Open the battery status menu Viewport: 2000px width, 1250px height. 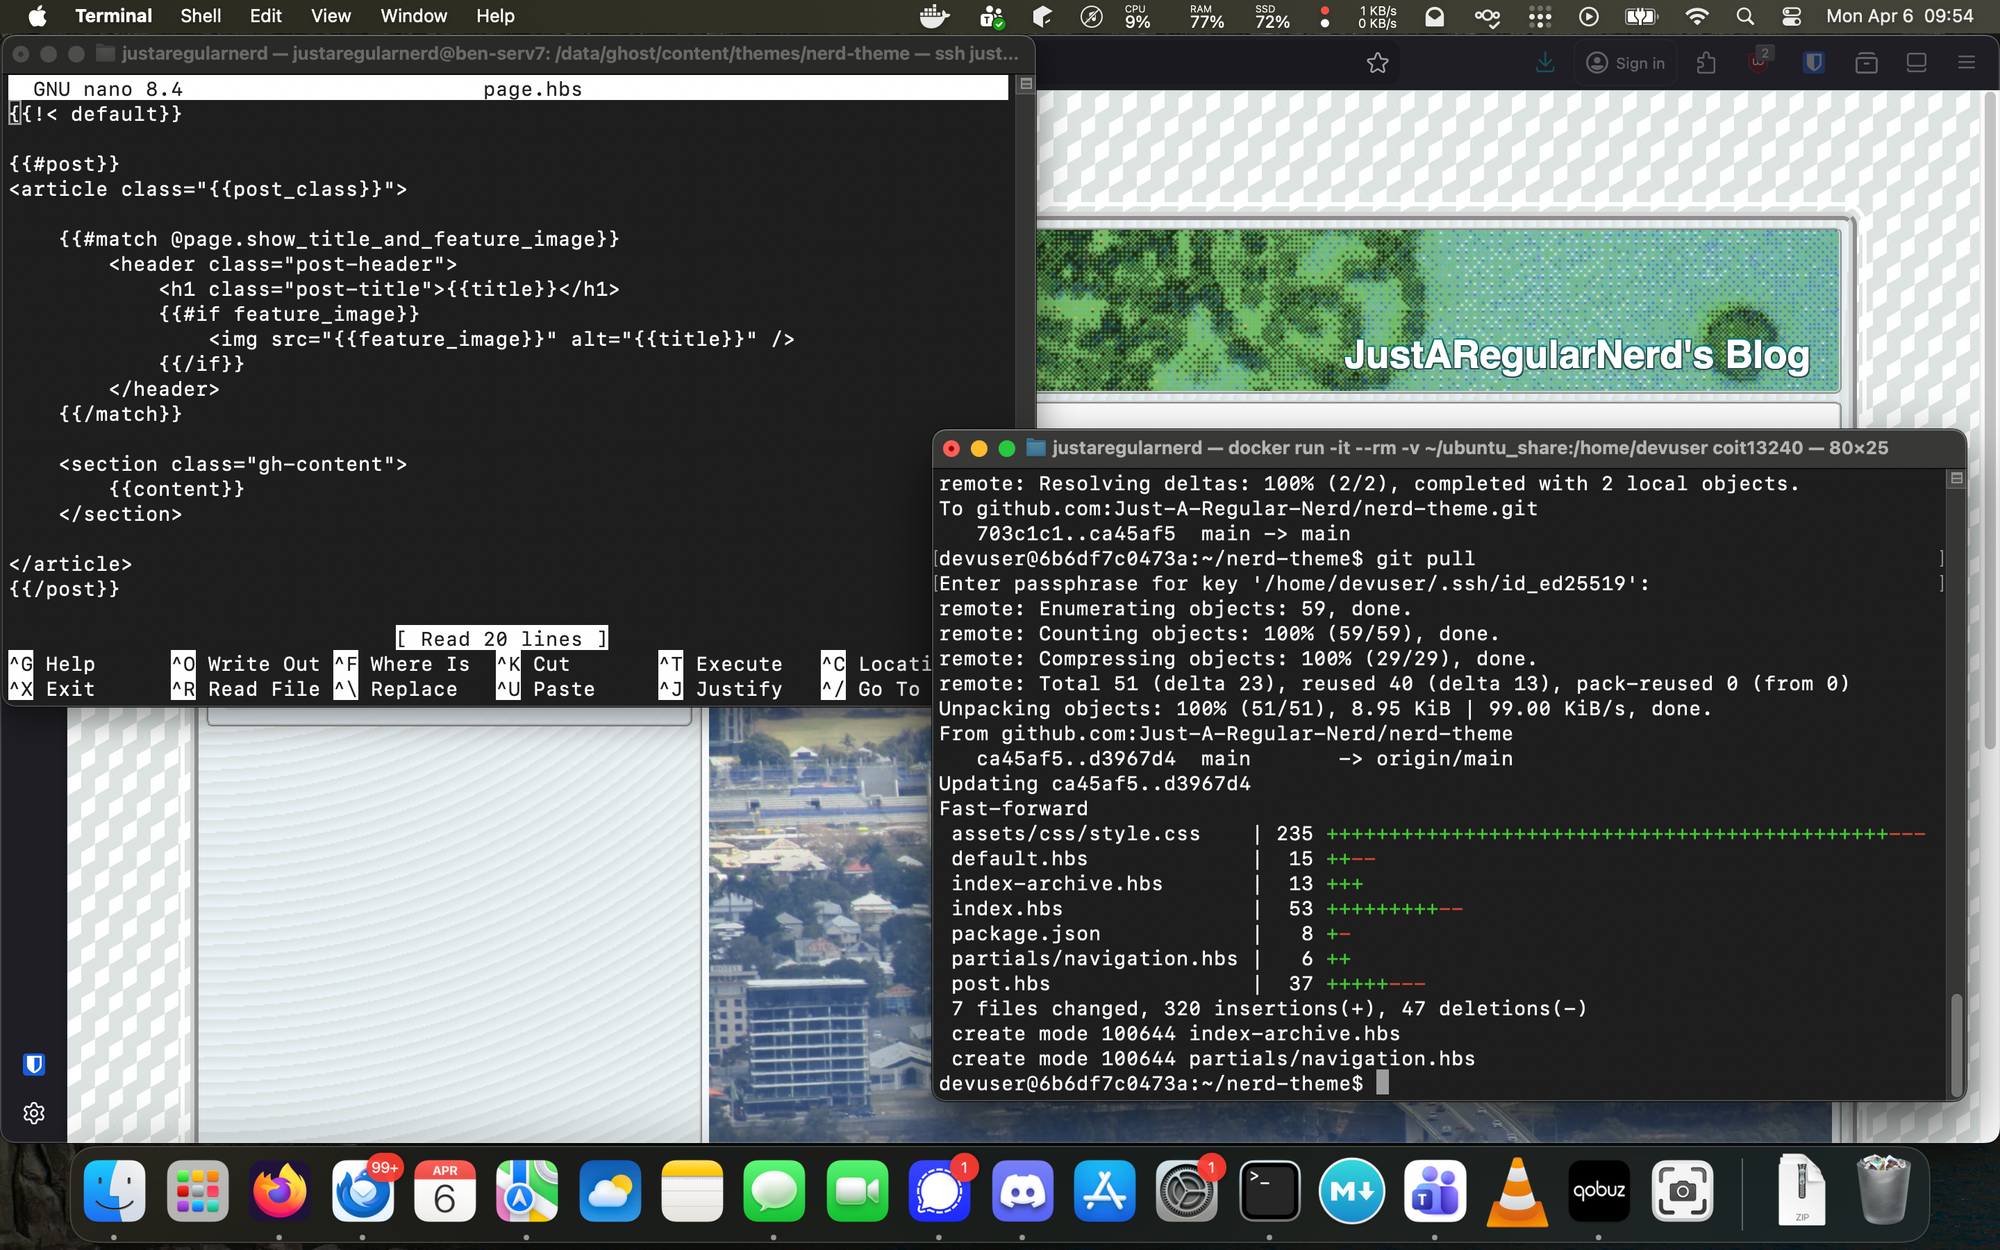click(x=1640, y=16)
